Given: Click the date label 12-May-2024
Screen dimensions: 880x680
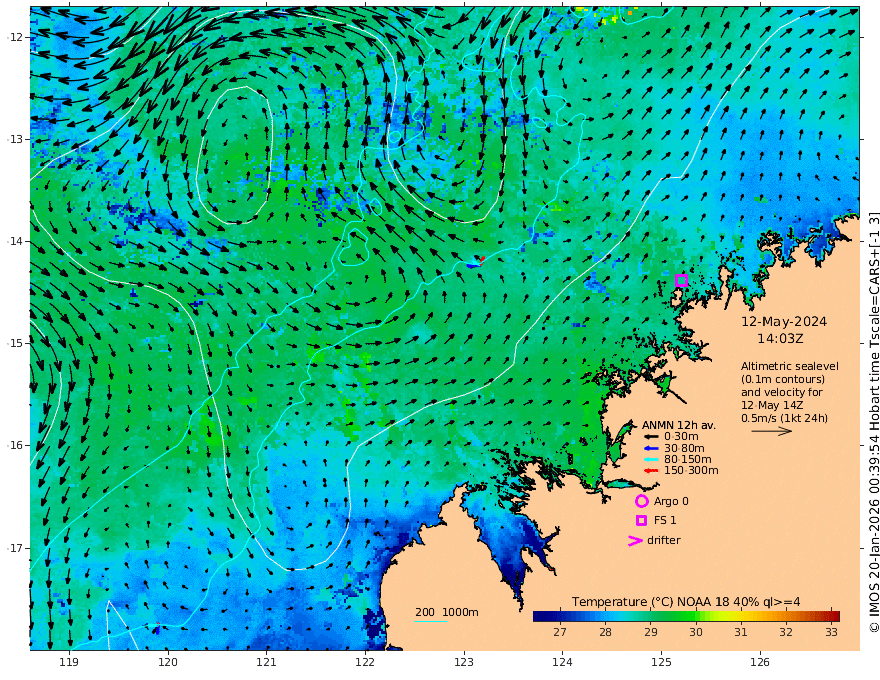Looking at the screenshot, I should pos(784,321).
